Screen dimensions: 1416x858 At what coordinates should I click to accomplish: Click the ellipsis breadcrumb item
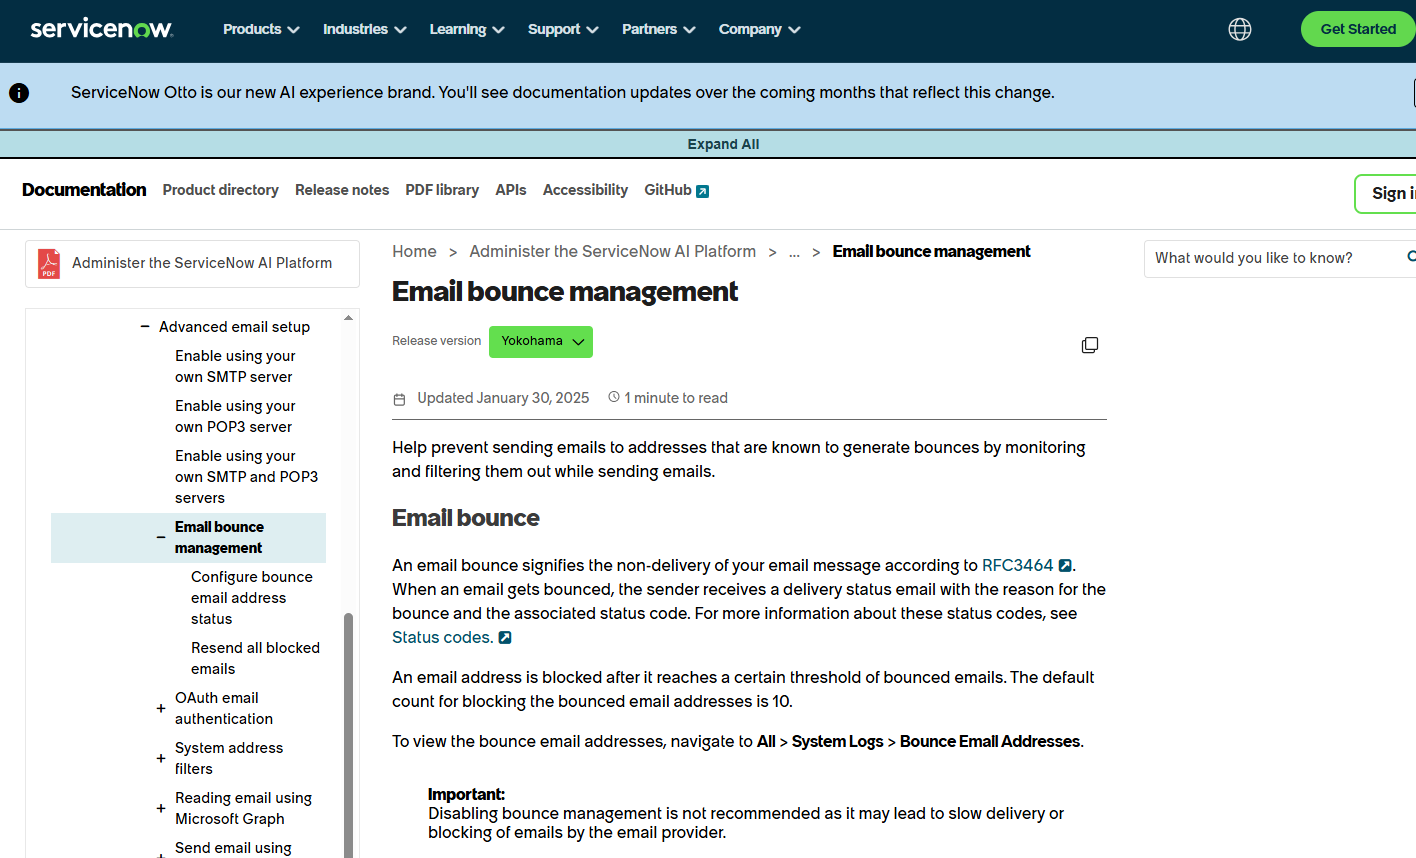click(x=794, y=252)
